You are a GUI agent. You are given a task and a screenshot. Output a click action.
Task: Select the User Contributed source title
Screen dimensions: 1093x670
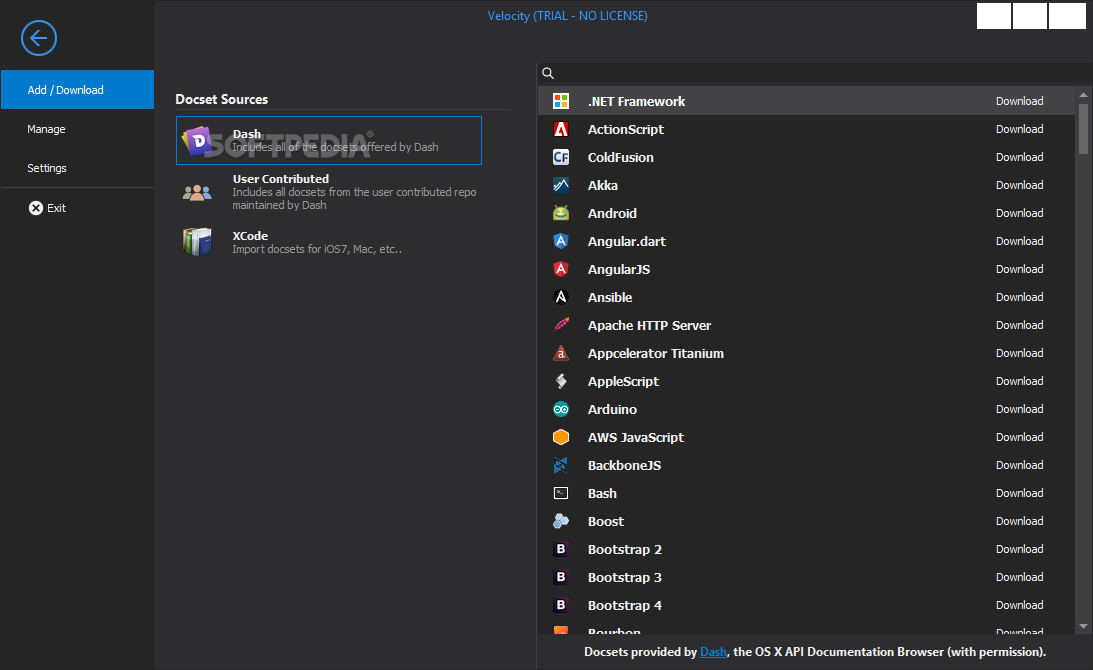[x=280, y=178]
